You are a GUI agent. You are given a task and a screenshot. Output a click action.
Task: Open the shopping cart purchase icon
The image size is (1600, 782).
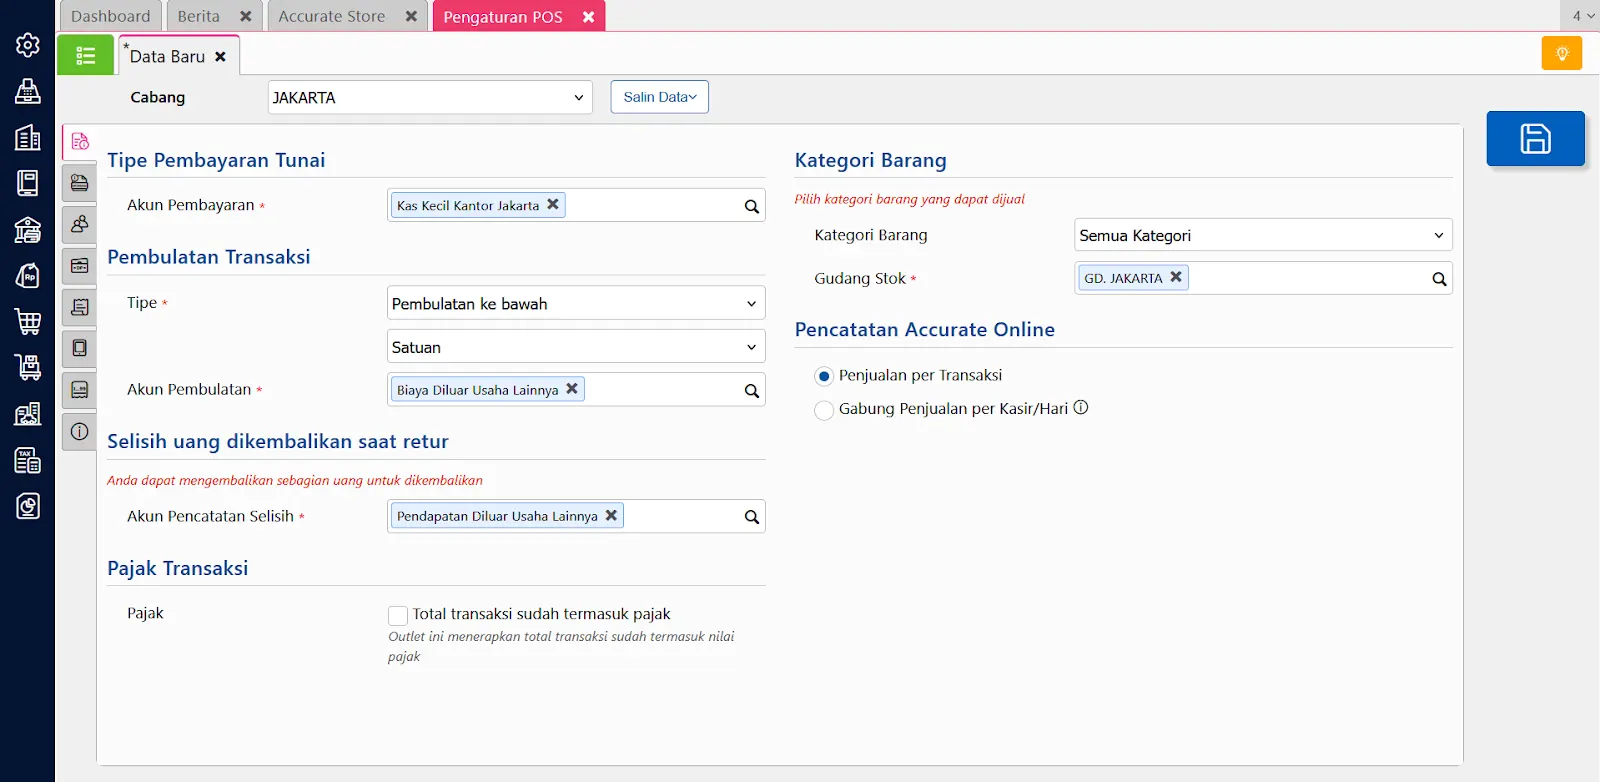click(28, 321)
